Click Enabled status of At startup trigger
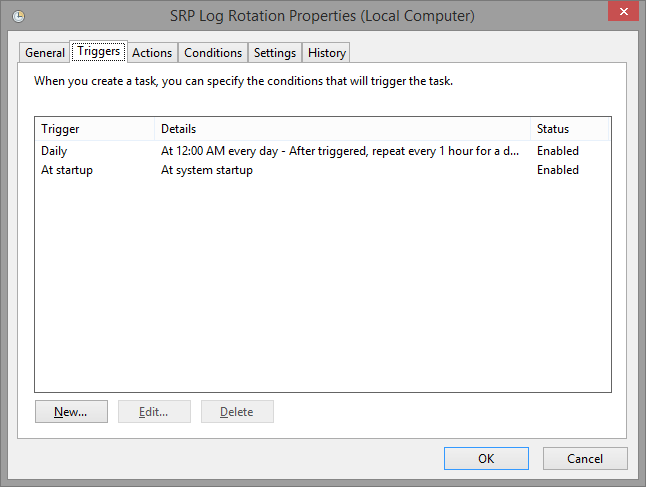 [x=557, y=170]
